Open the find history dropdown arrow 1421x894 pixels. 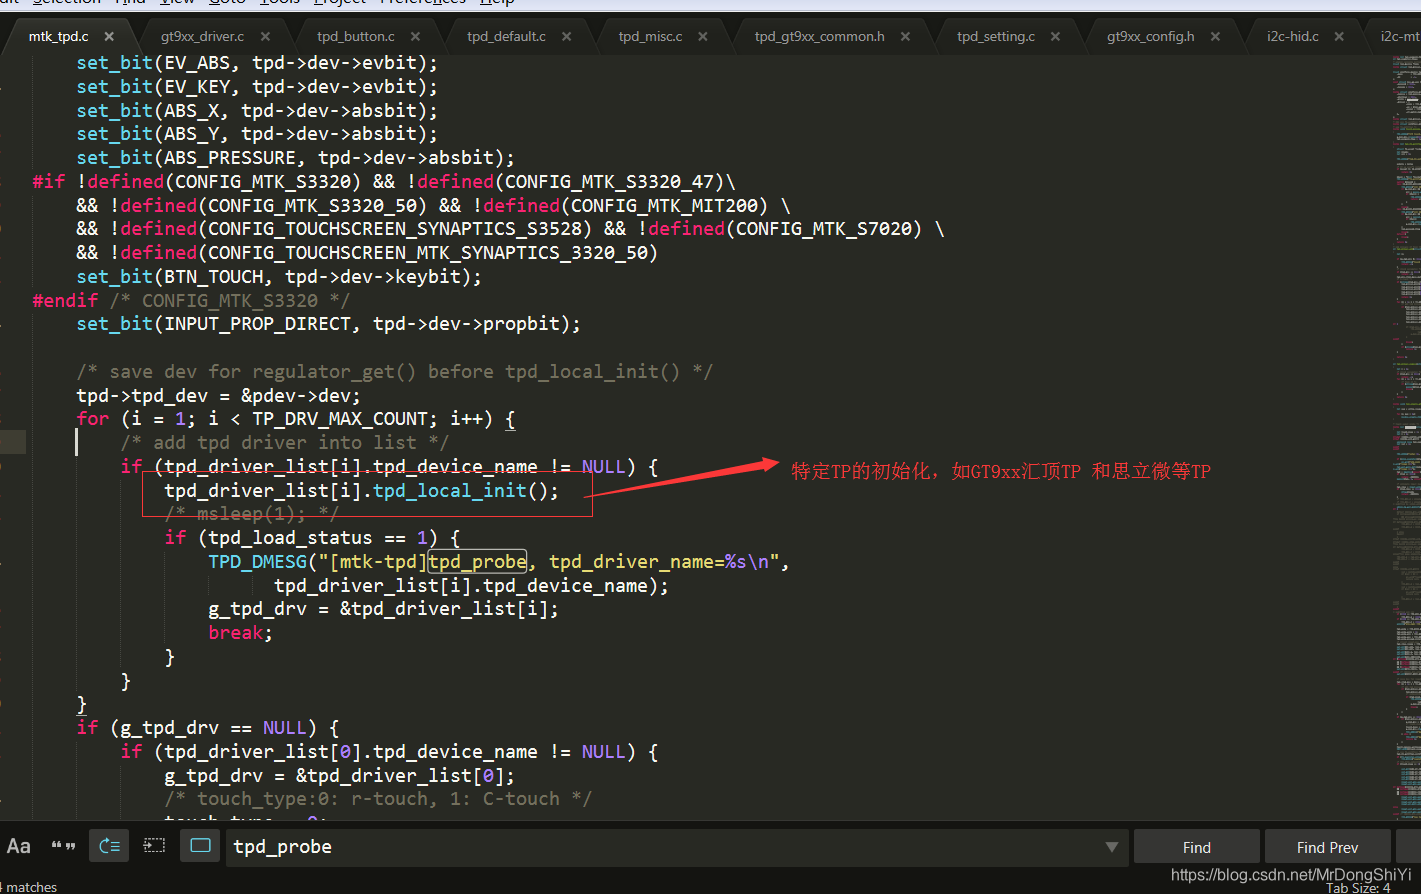click(1111, 847)
